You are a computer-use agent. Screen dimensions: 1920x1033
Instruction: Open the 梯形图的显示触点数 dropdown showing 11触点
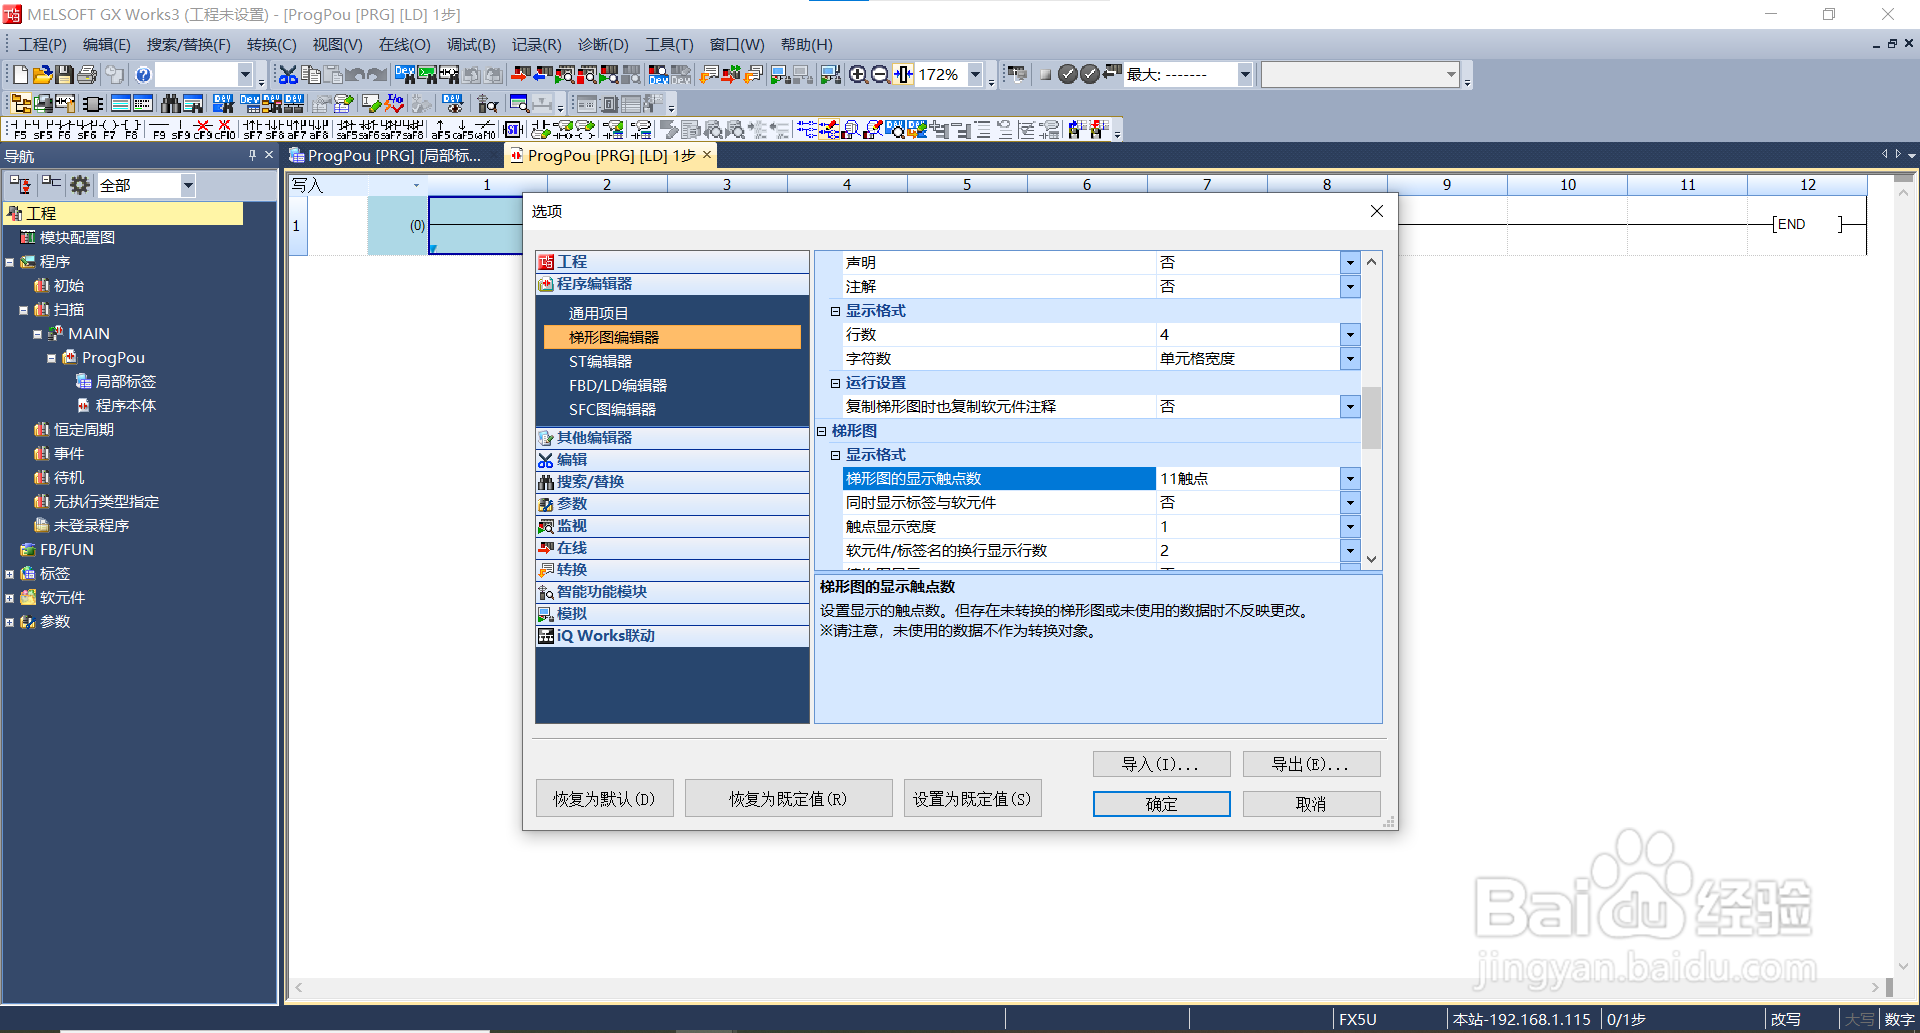point(1350,479)
